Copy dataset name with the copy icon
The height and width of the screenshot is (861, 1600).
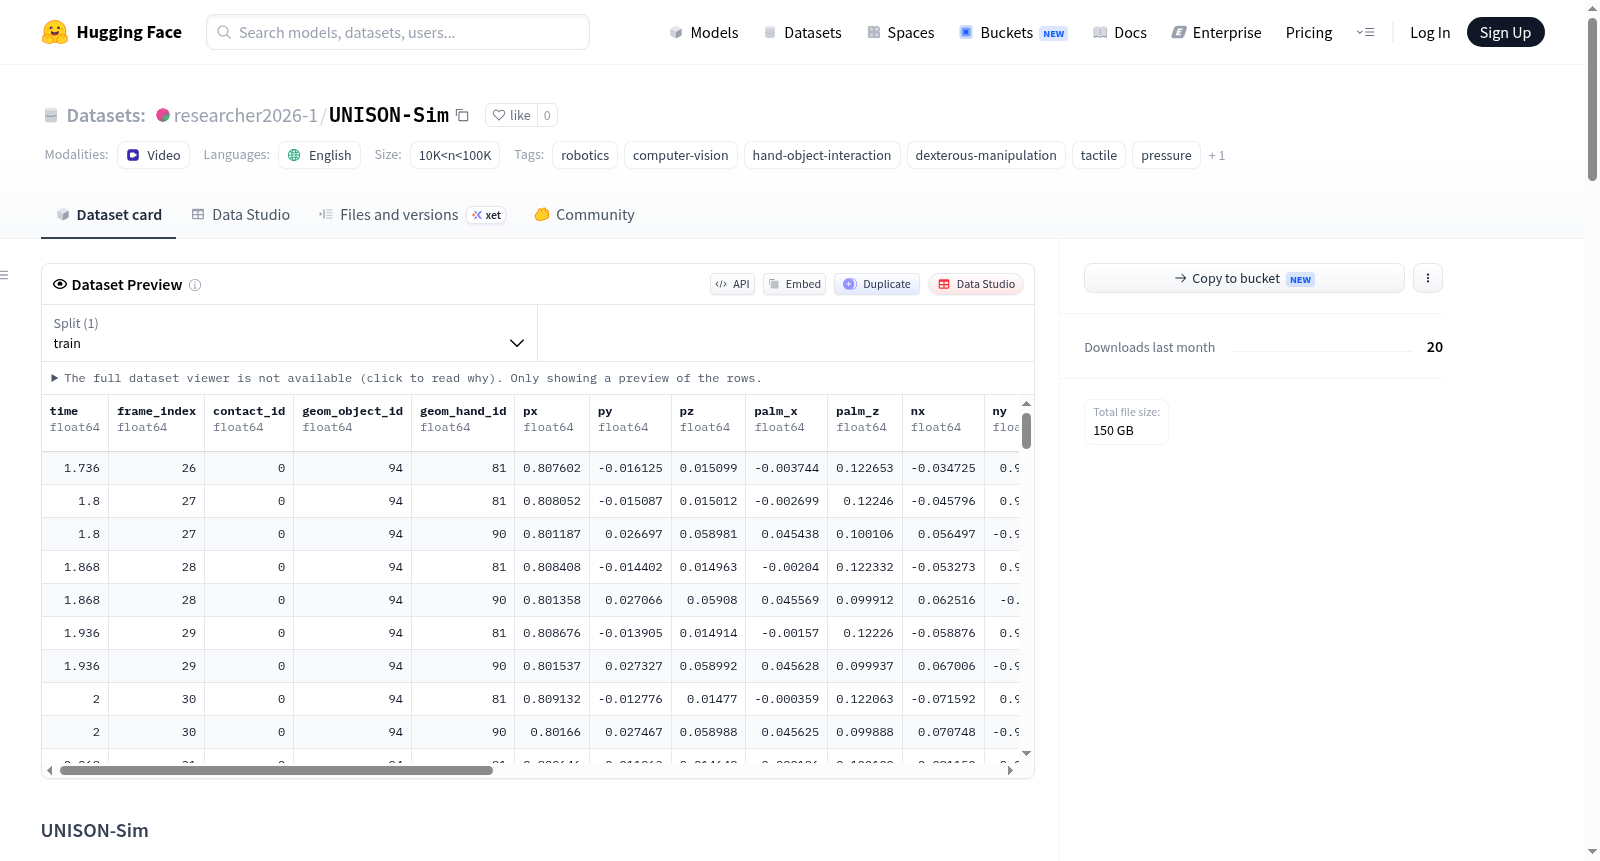point(462,115)
